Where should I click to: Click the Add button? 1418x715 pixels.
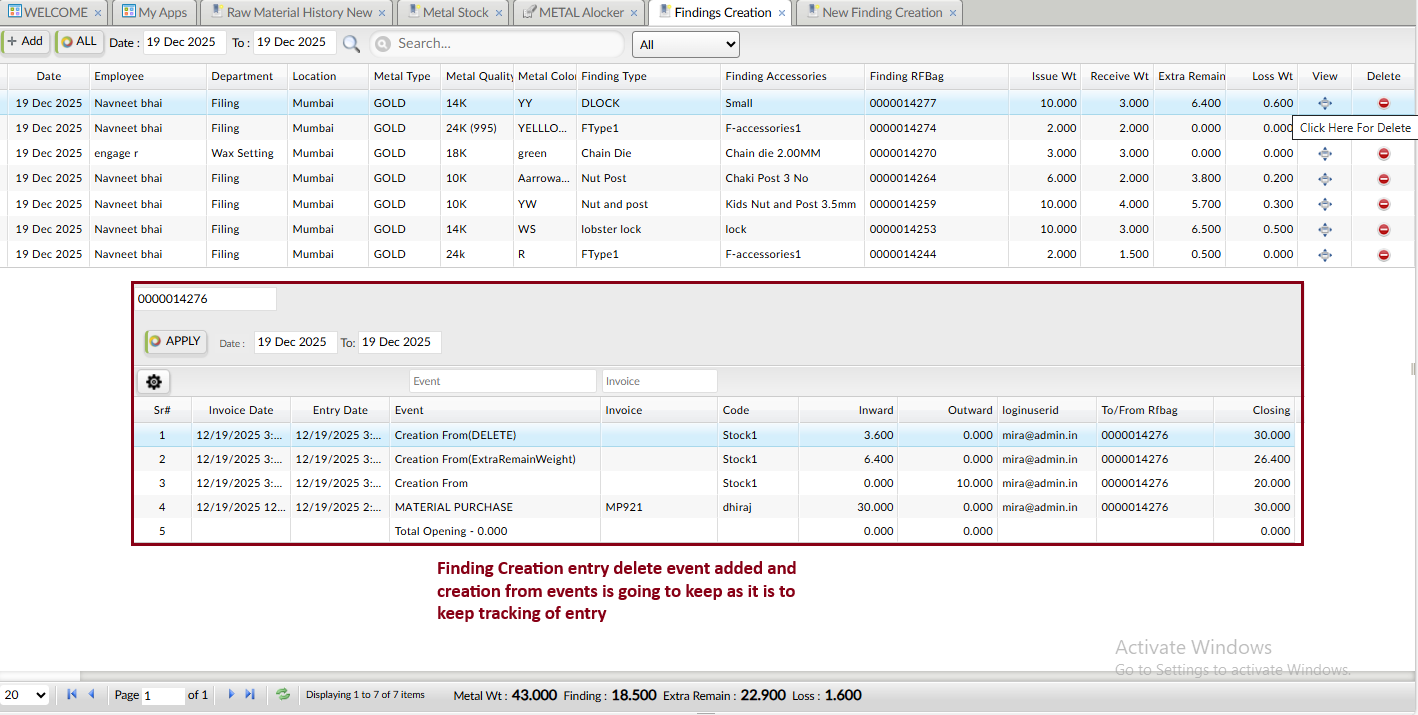pos(25,42)
